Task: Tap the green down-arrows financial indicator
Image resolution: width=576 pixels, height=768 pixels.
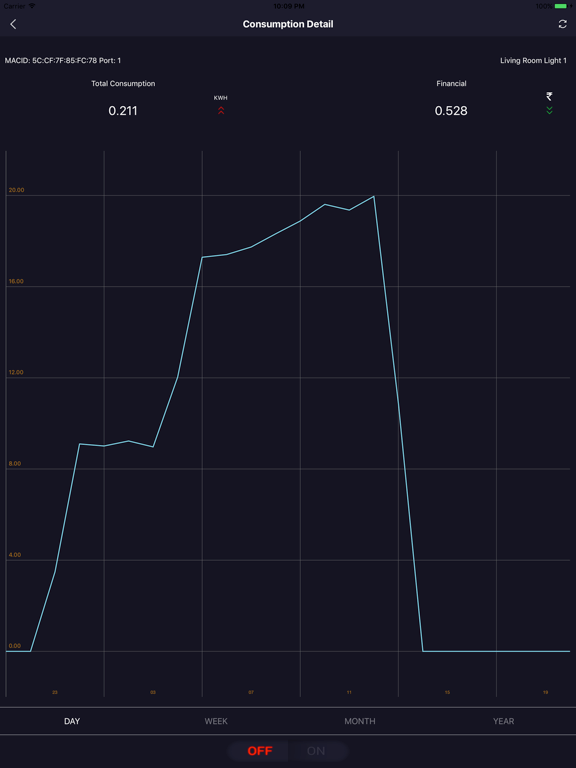Action: click(x=549, y=110)
